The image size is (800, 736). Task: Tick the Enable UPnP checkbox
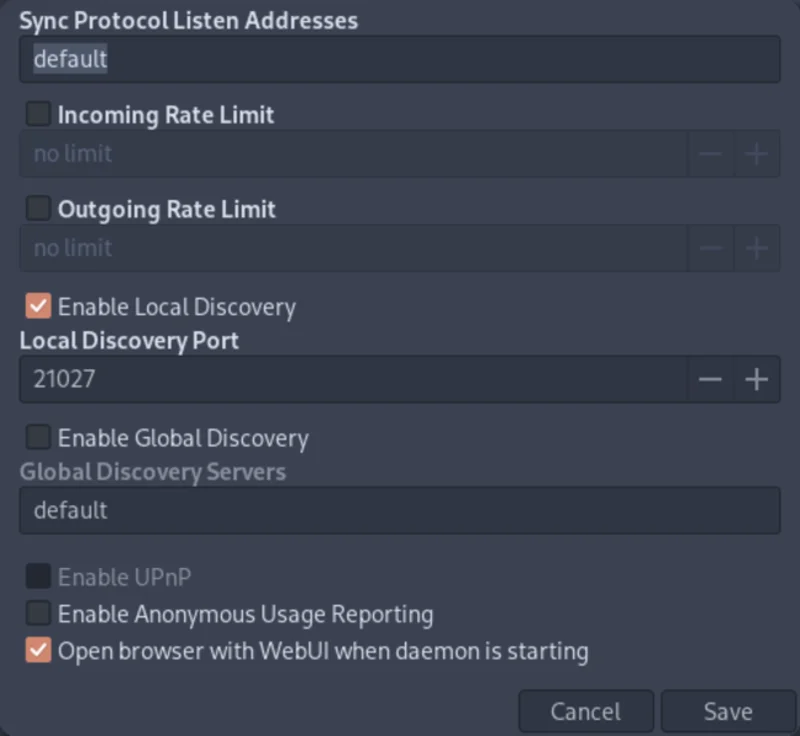coord(38,576)
